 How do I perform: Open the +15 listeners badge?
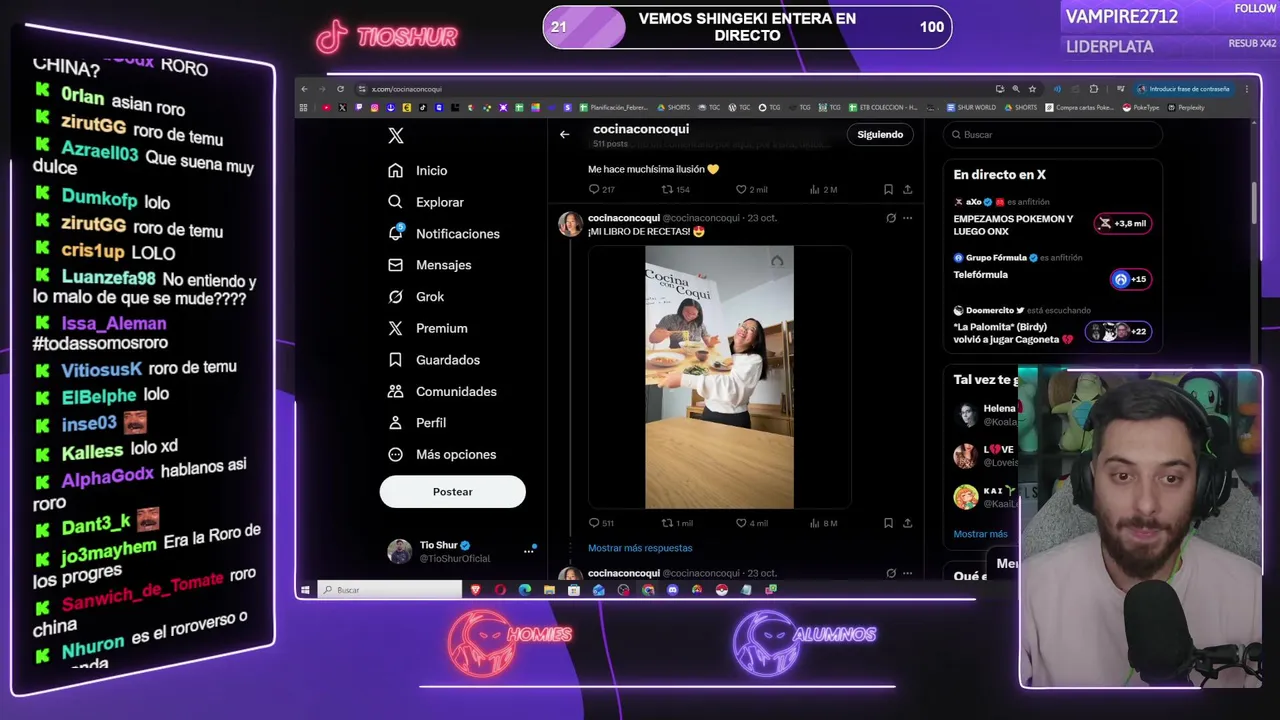[x=1130, y=279]
